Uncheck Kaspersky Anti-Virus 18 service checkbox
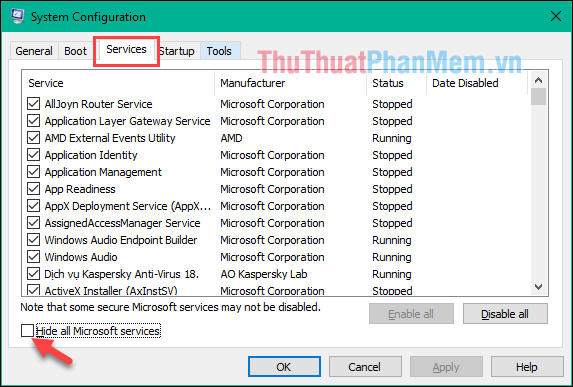Image resolution: width=573 pixels, height=387 pixels. point(34,274)
